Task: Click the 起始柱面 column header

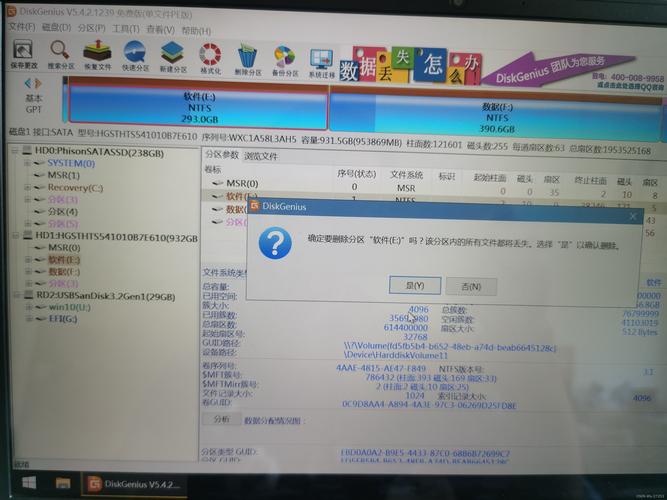Action: pos(490,177)
